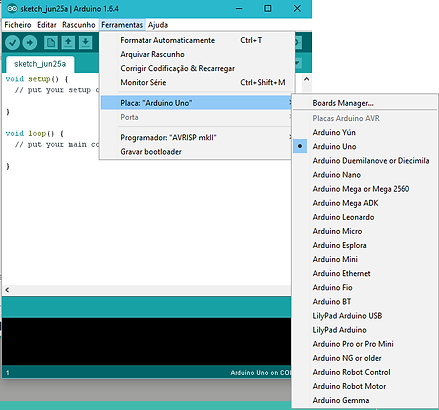Select board Arduino Gemma

pos(365,400)
